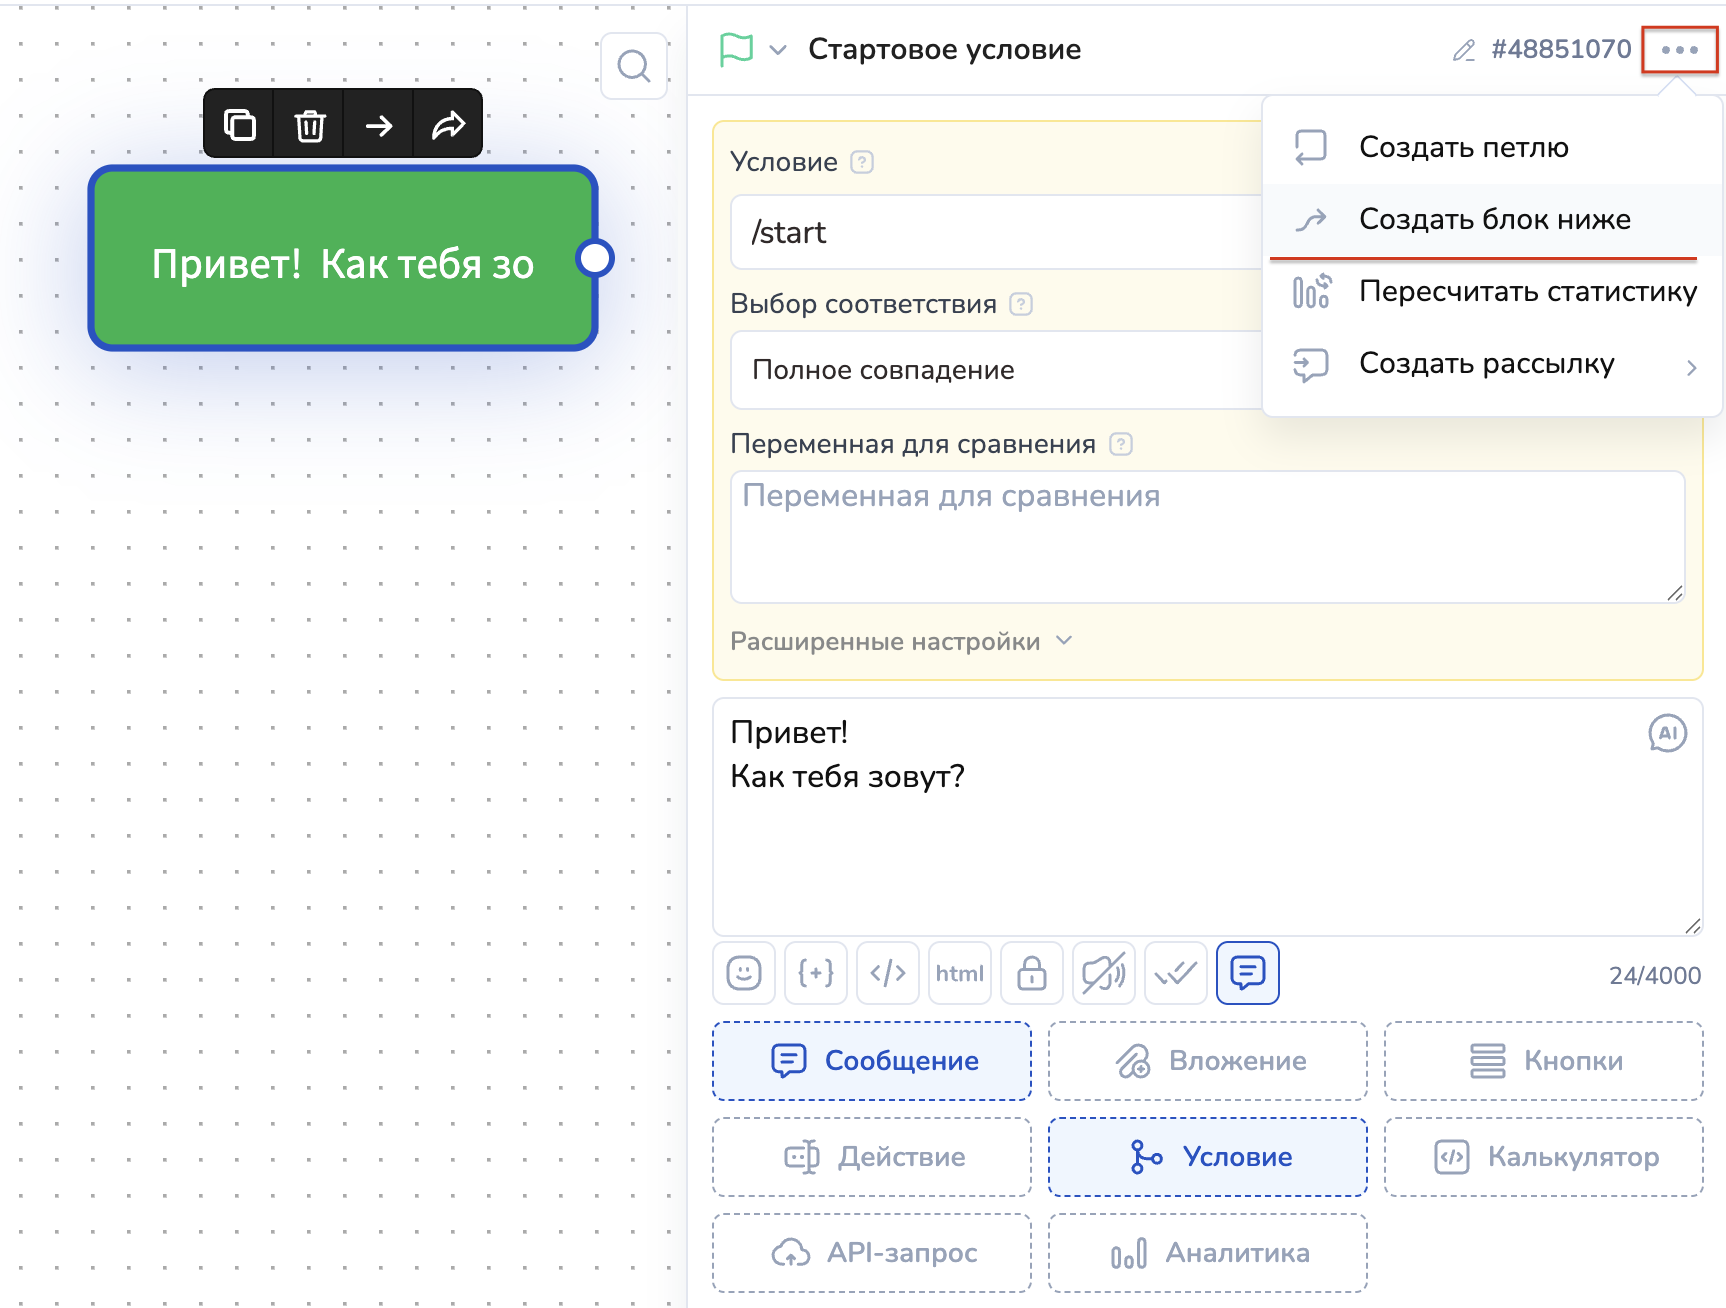1726x1308 pixels.
Task: Click the duplicate block icon in node toolbar
Action: pyautogui.click(x=239, y=125)
